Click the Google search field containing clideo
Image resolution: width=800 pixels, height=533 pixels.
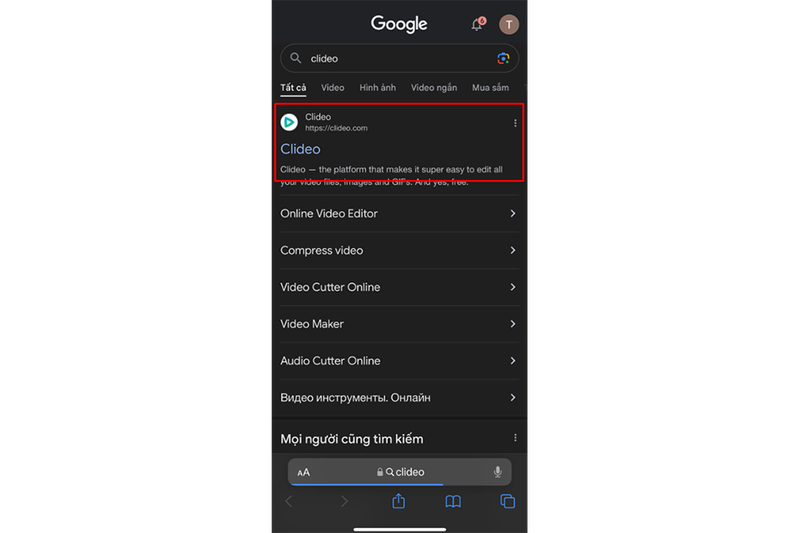coord(399,58)
